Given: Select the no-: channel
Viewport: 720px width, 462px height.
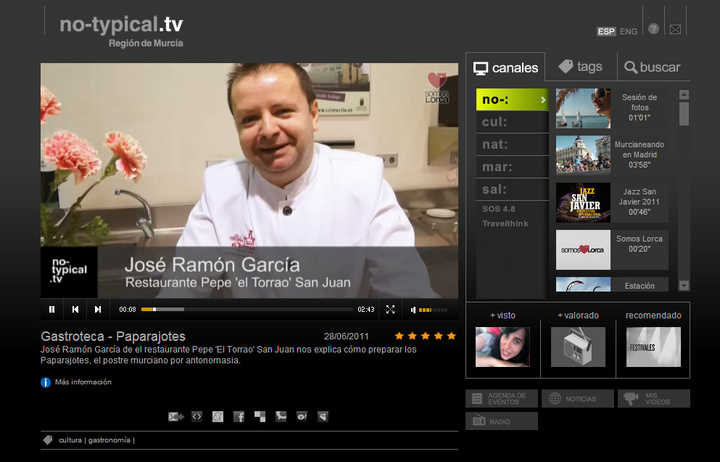Looking at the screenshot, I should pyautogui.click(x=512, y=100).
